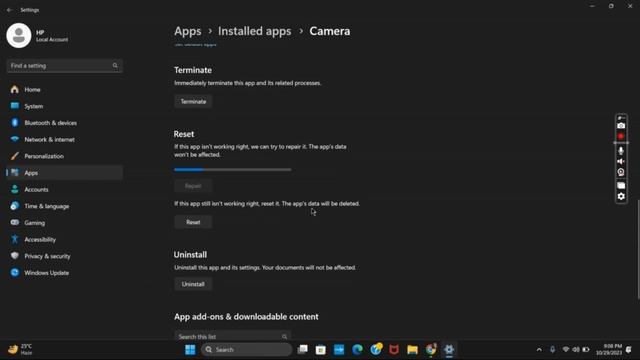Click the red record button in overlay

click(621, 136)
